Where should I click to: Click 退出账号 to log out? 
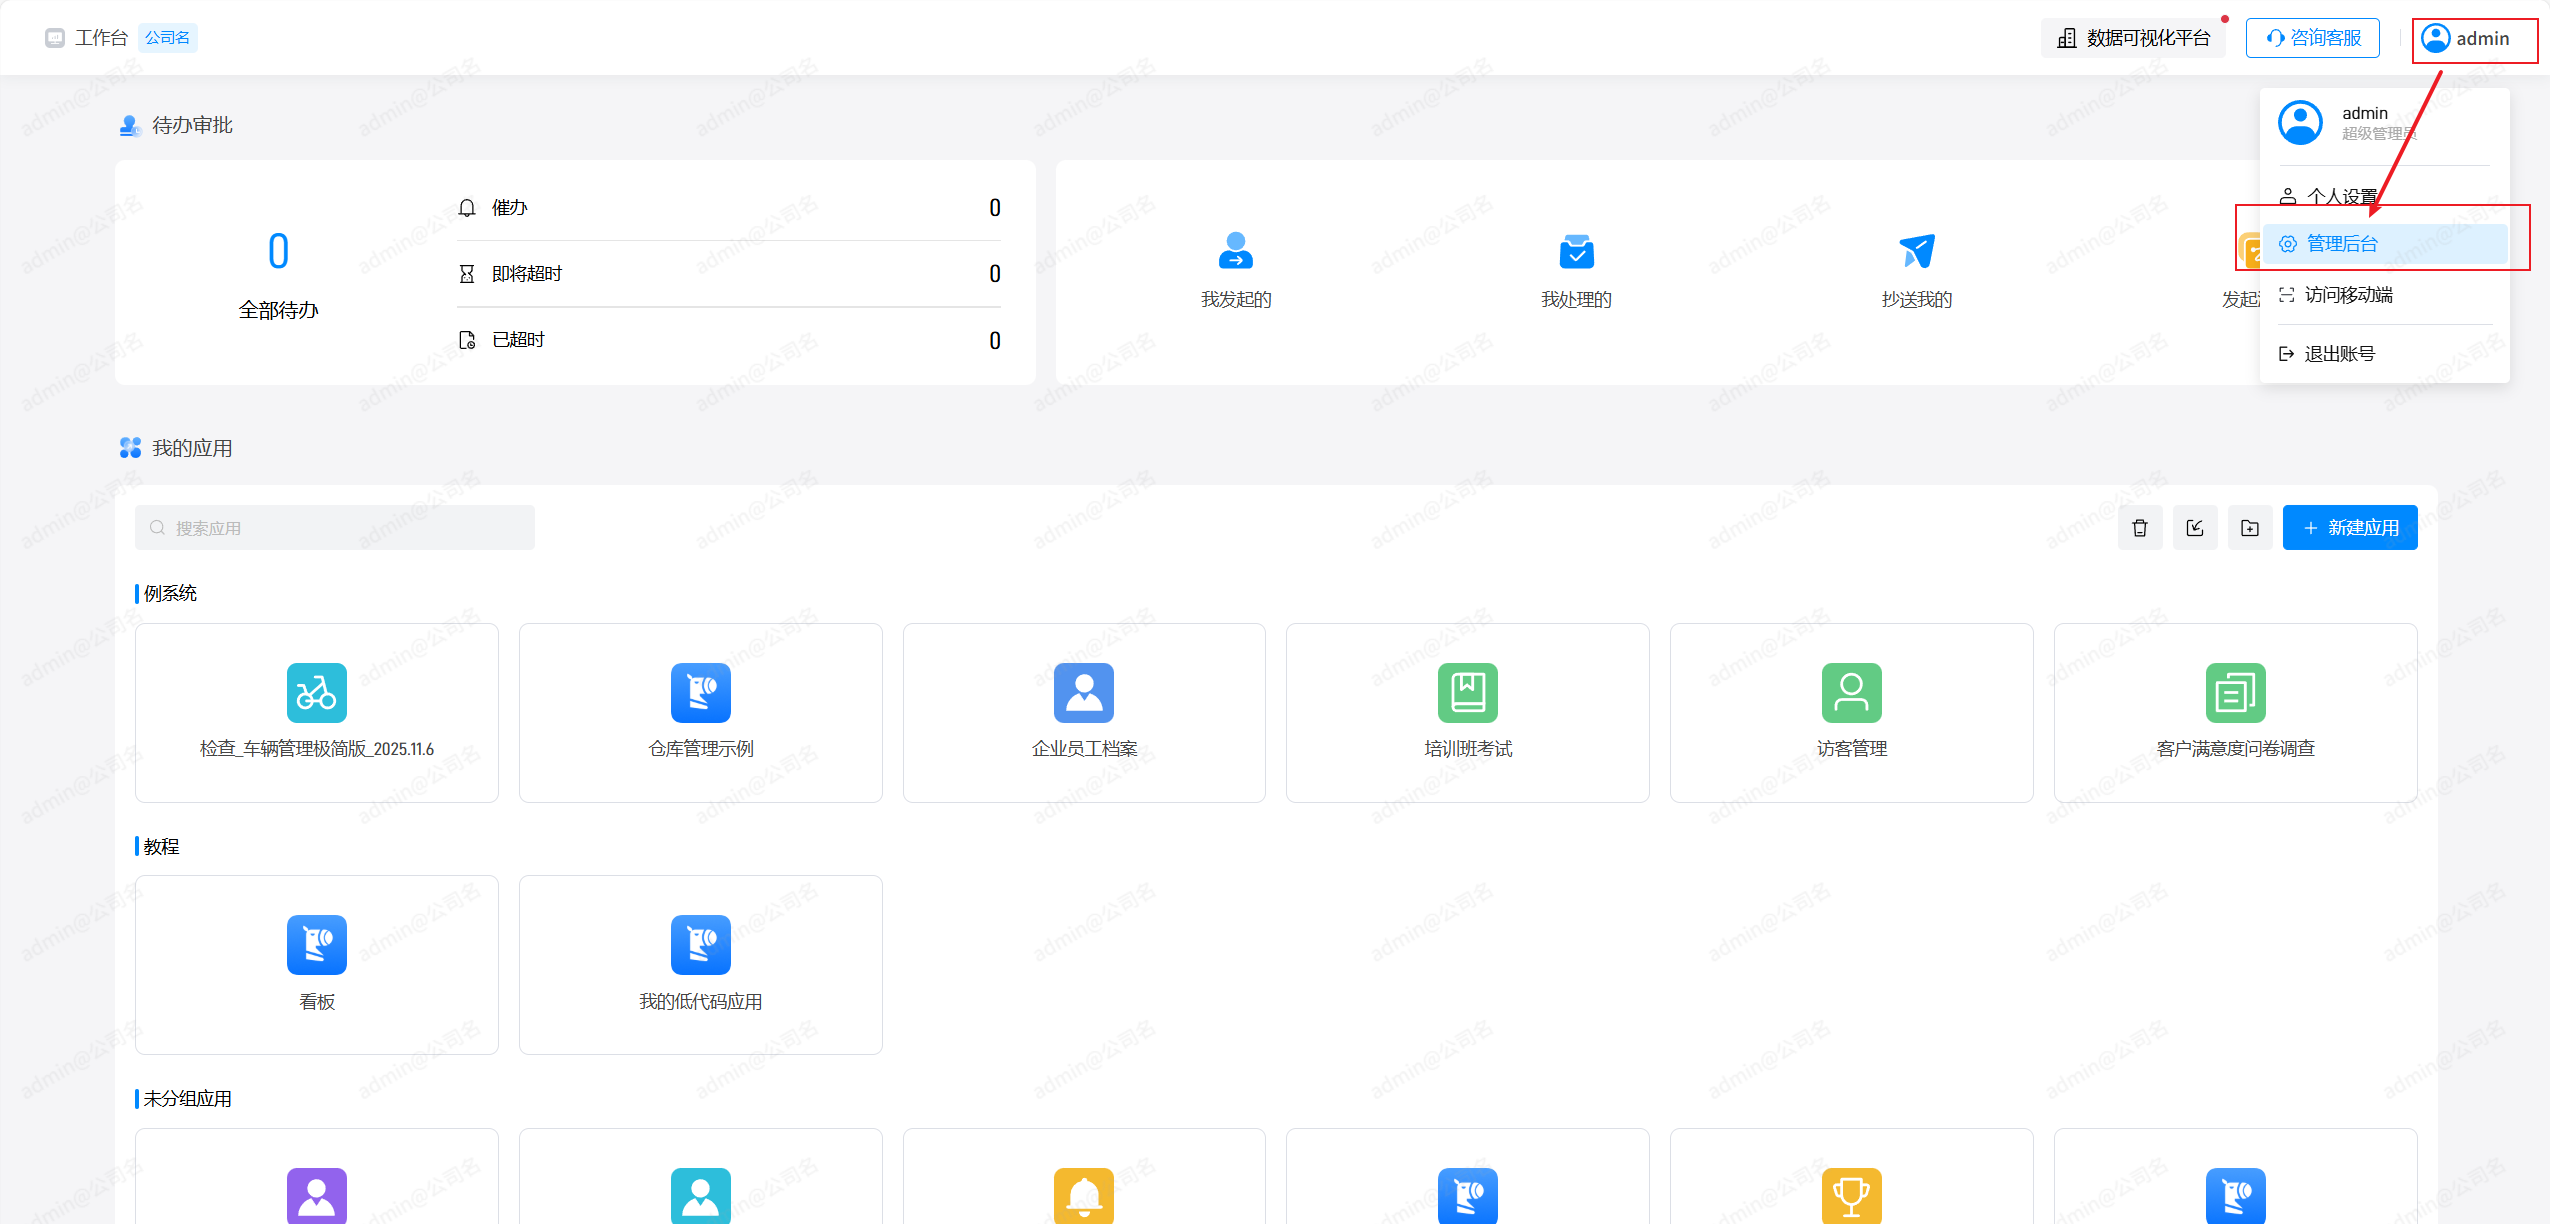click(2338, 354)
